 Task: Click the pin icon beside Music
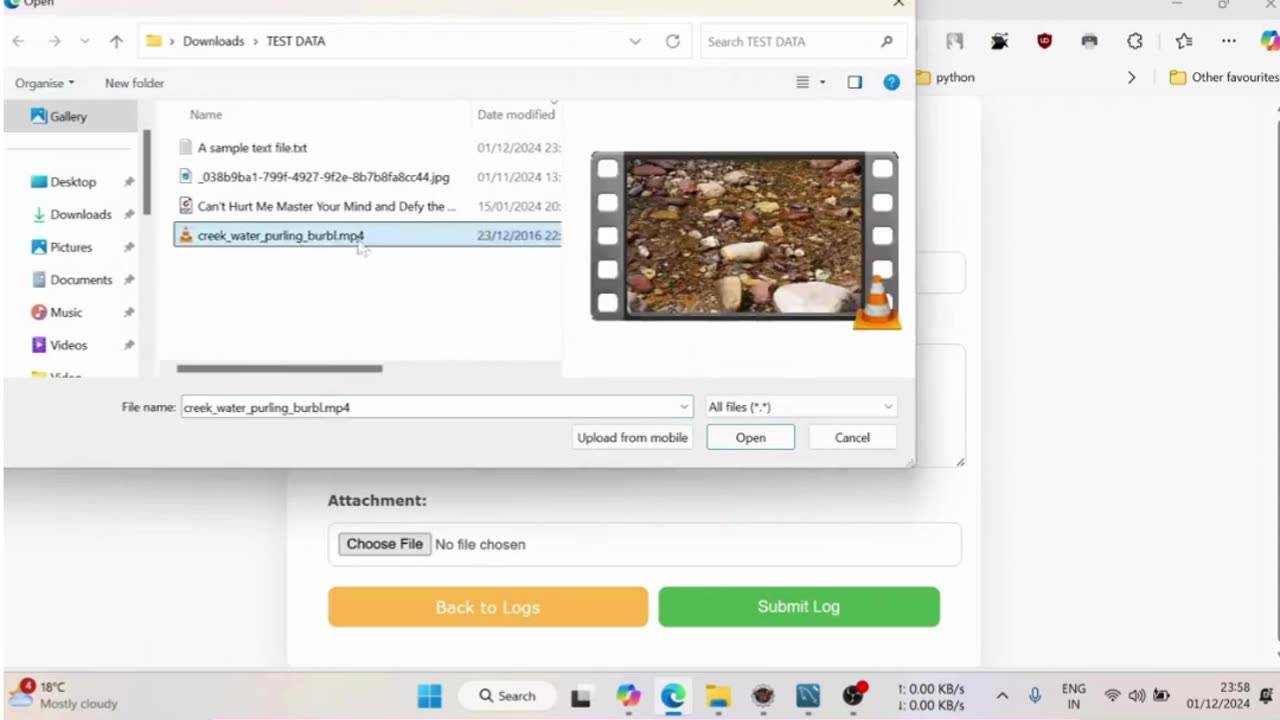[x=129, y=312]
